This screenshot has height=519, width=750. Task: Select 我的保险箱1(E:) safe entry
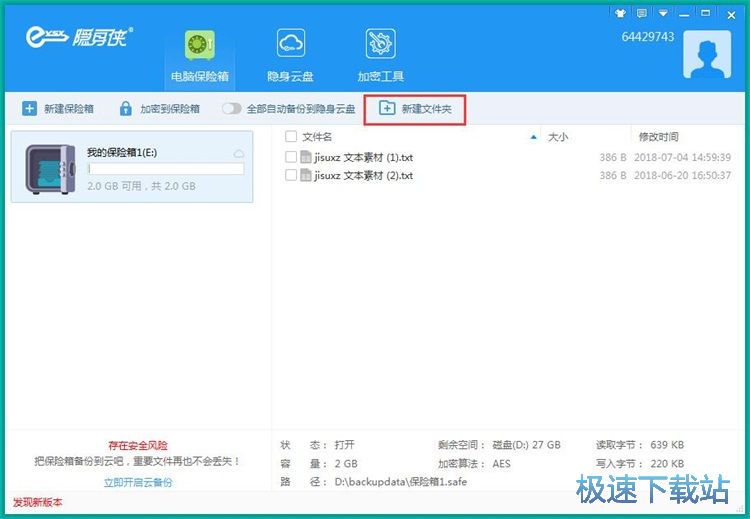pyautogui.click(x=132, y=167)
